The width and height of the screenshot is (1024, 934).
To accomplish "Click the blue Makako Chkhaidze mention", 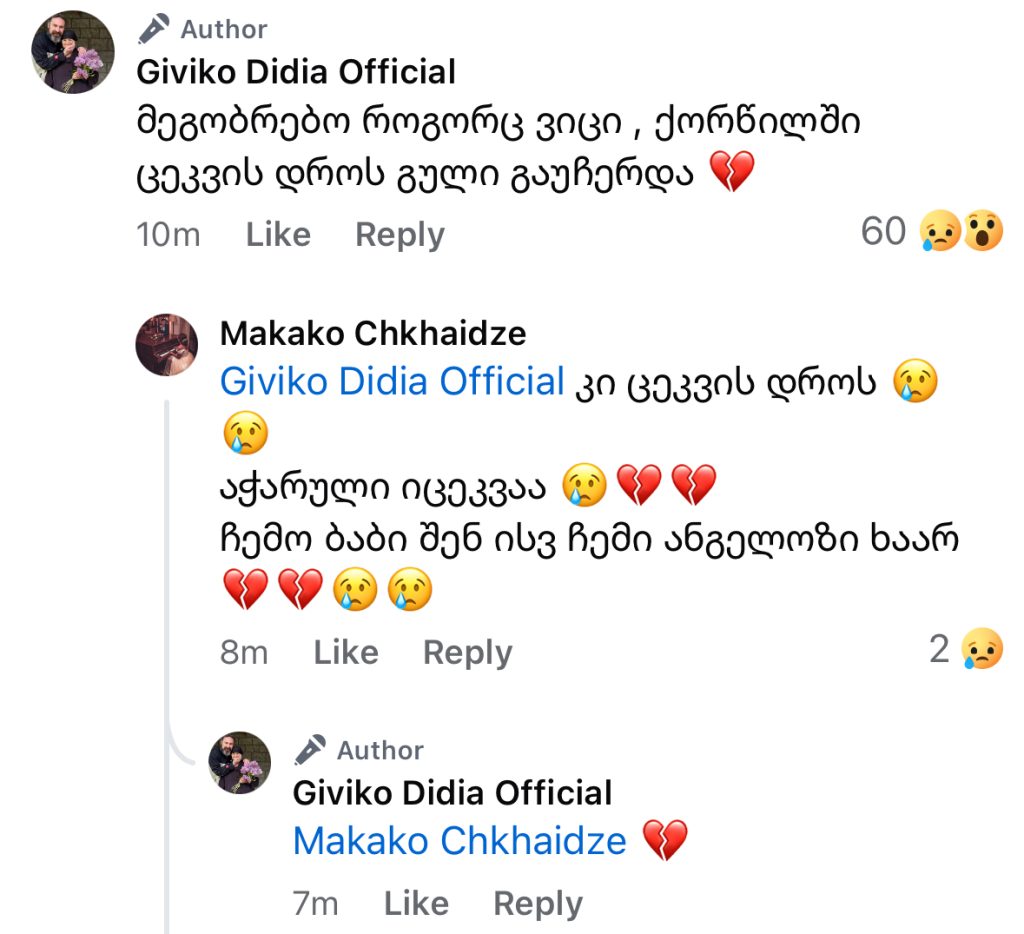I will 459,841.
